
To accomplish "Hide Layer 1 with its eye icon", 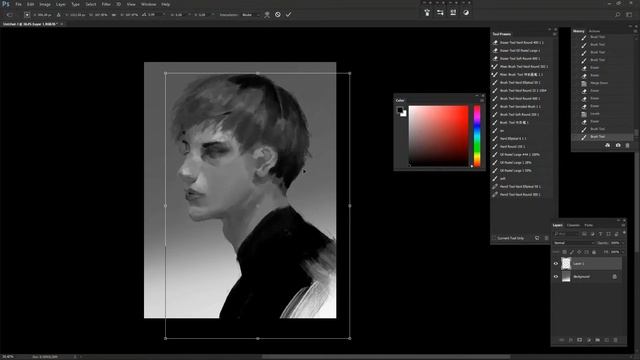I will pos(556,264).
